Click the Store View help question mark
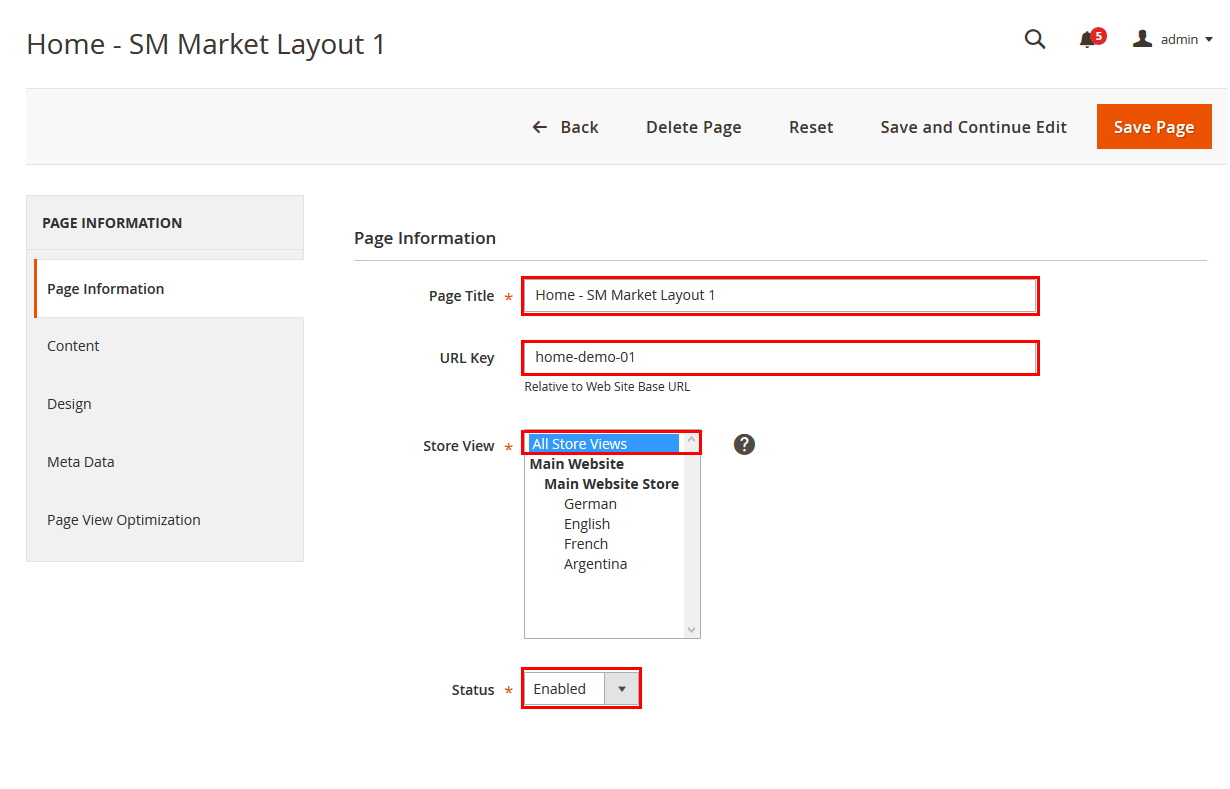1230x789 pixels. coord(744,444)
